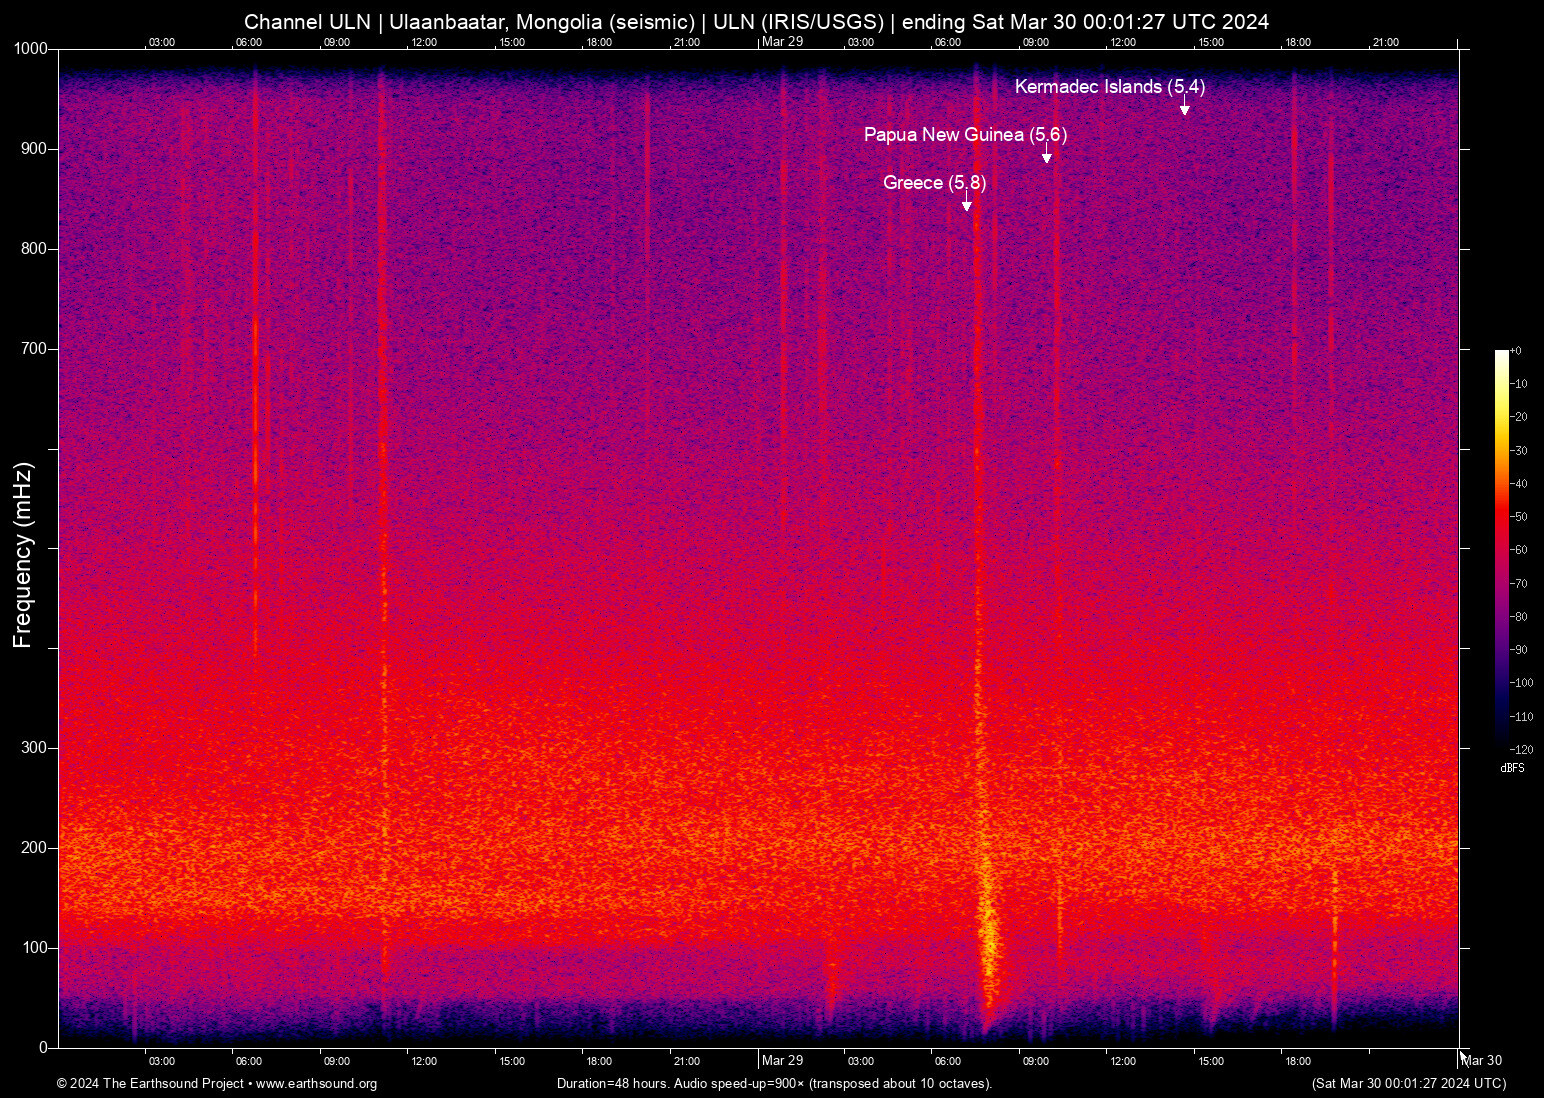Click the 1000 tick on frequency axis
Screen dimensions: 1544x1098
tap(31, 49)
